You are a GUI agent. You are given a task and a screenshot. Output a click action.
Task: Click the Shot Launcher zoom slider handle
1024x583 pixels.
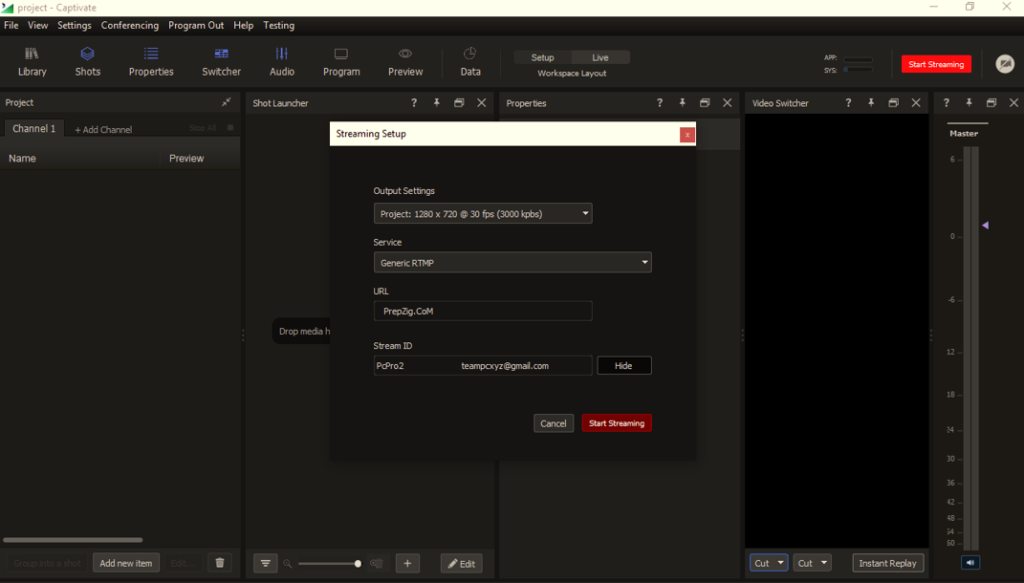click(357, 563)
